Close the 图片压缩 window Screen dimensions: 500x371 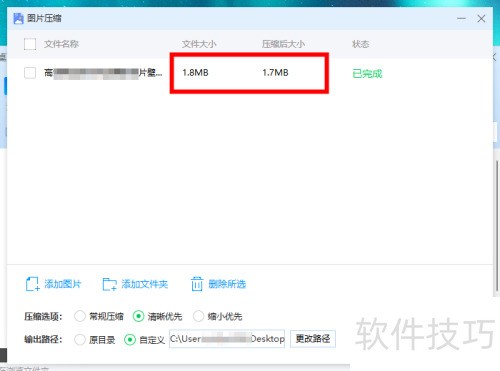tap(481, 18)
